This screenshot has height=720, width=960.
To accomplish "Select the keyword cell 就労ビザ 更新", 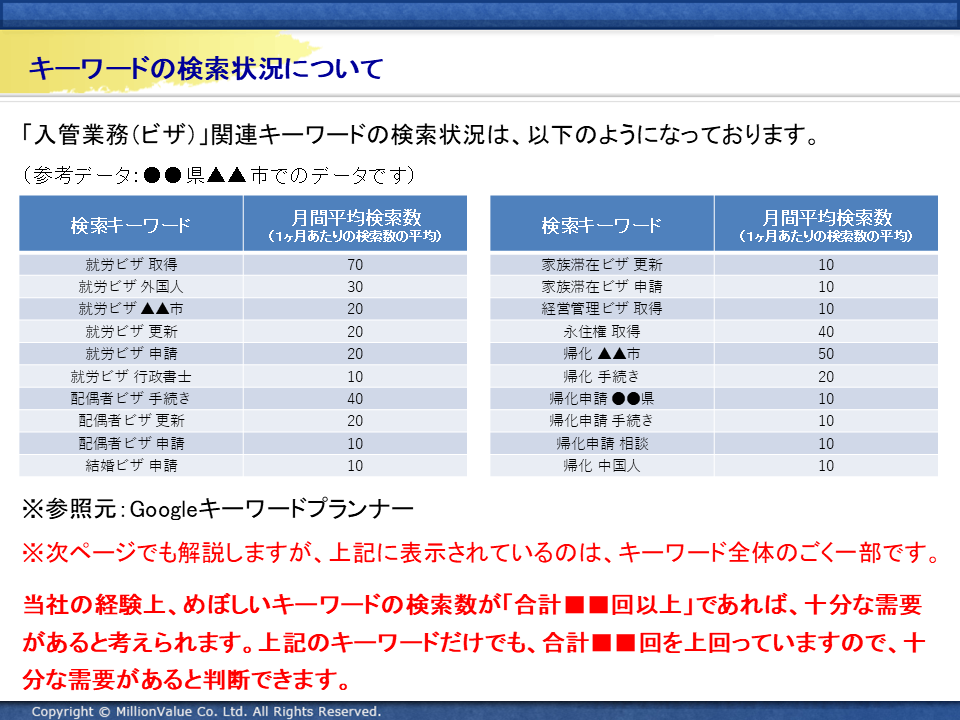I will (131, 331).
